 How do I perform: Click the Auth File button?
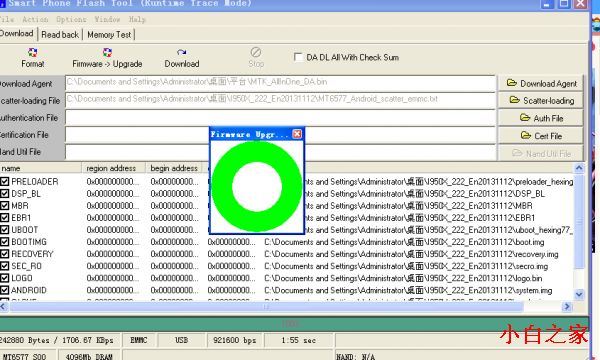click(x=541, y=118)
